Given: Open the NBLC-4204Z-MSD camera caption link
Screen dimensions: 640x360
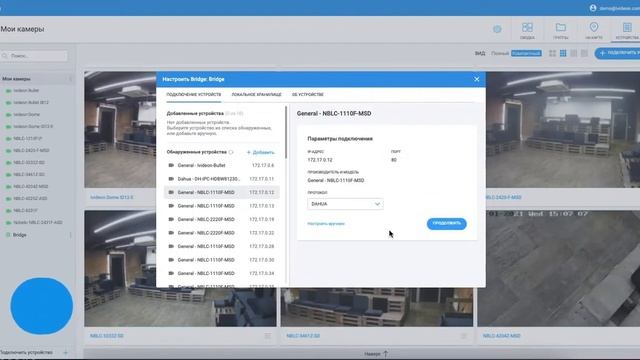Looking at the screenshot, I should [501, 336].
